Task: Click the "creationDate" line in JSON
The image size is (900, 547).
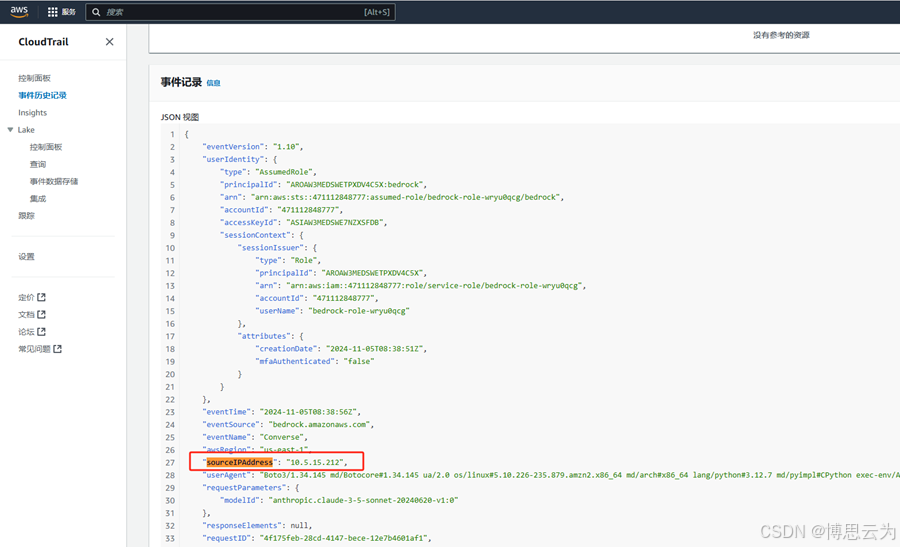Action: 342,349
